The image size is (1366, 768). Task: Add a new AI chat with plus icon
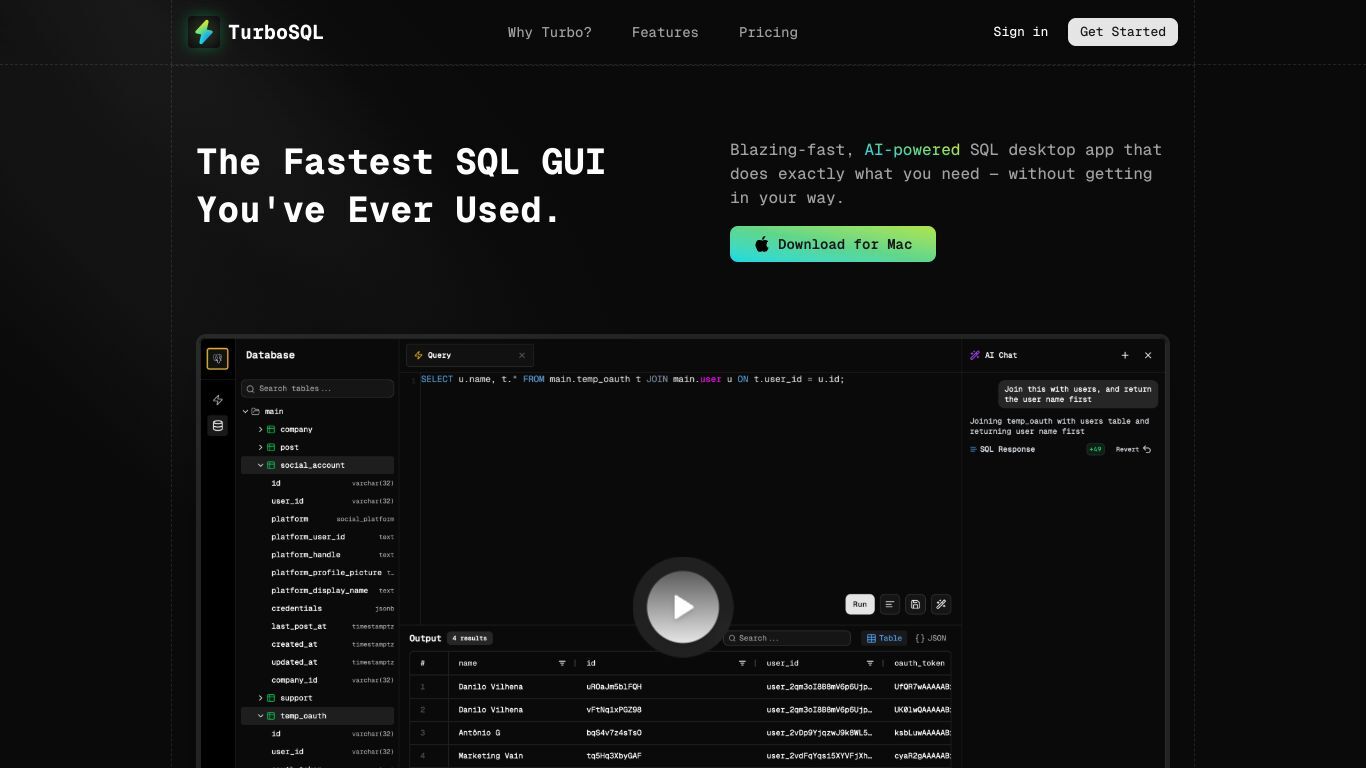point(1125,355)
